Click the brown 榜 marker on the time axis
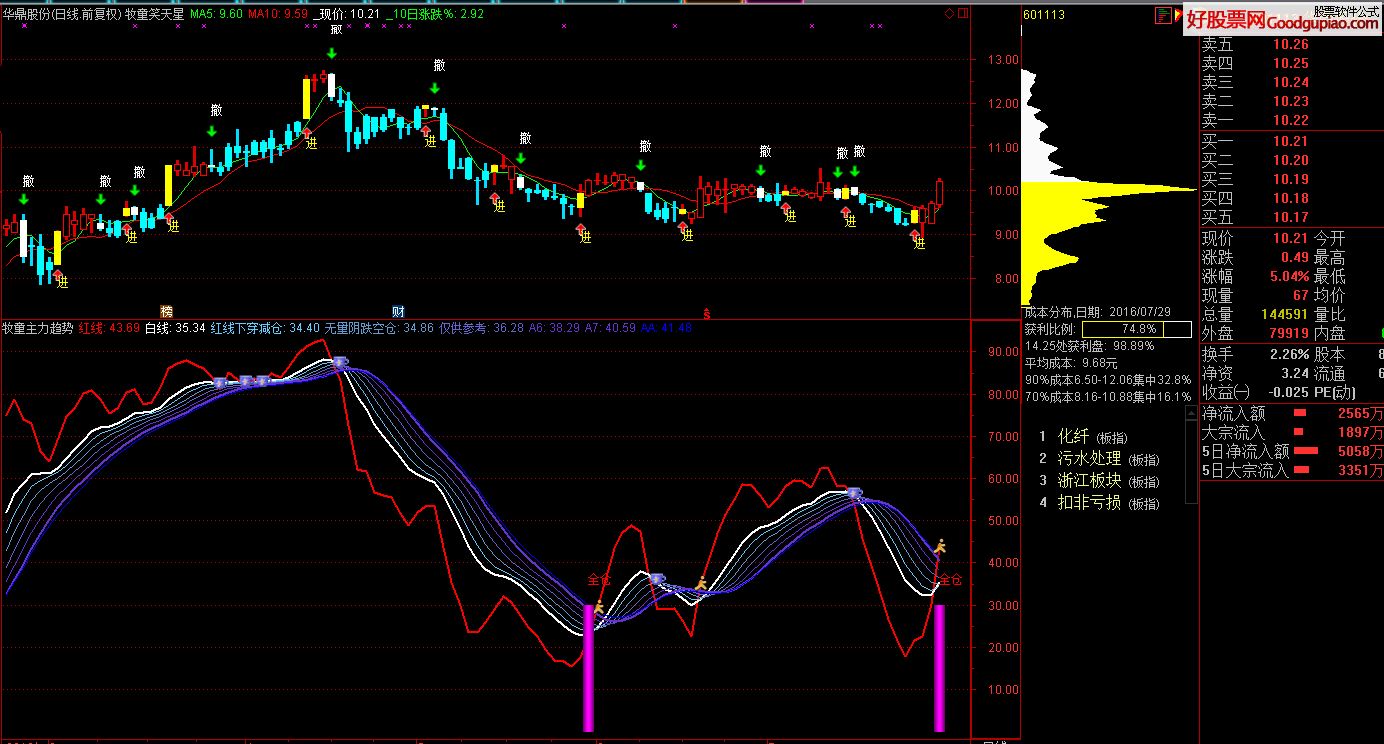Image resolution: width=1384 pixels, height=744 pixels. 166,312
